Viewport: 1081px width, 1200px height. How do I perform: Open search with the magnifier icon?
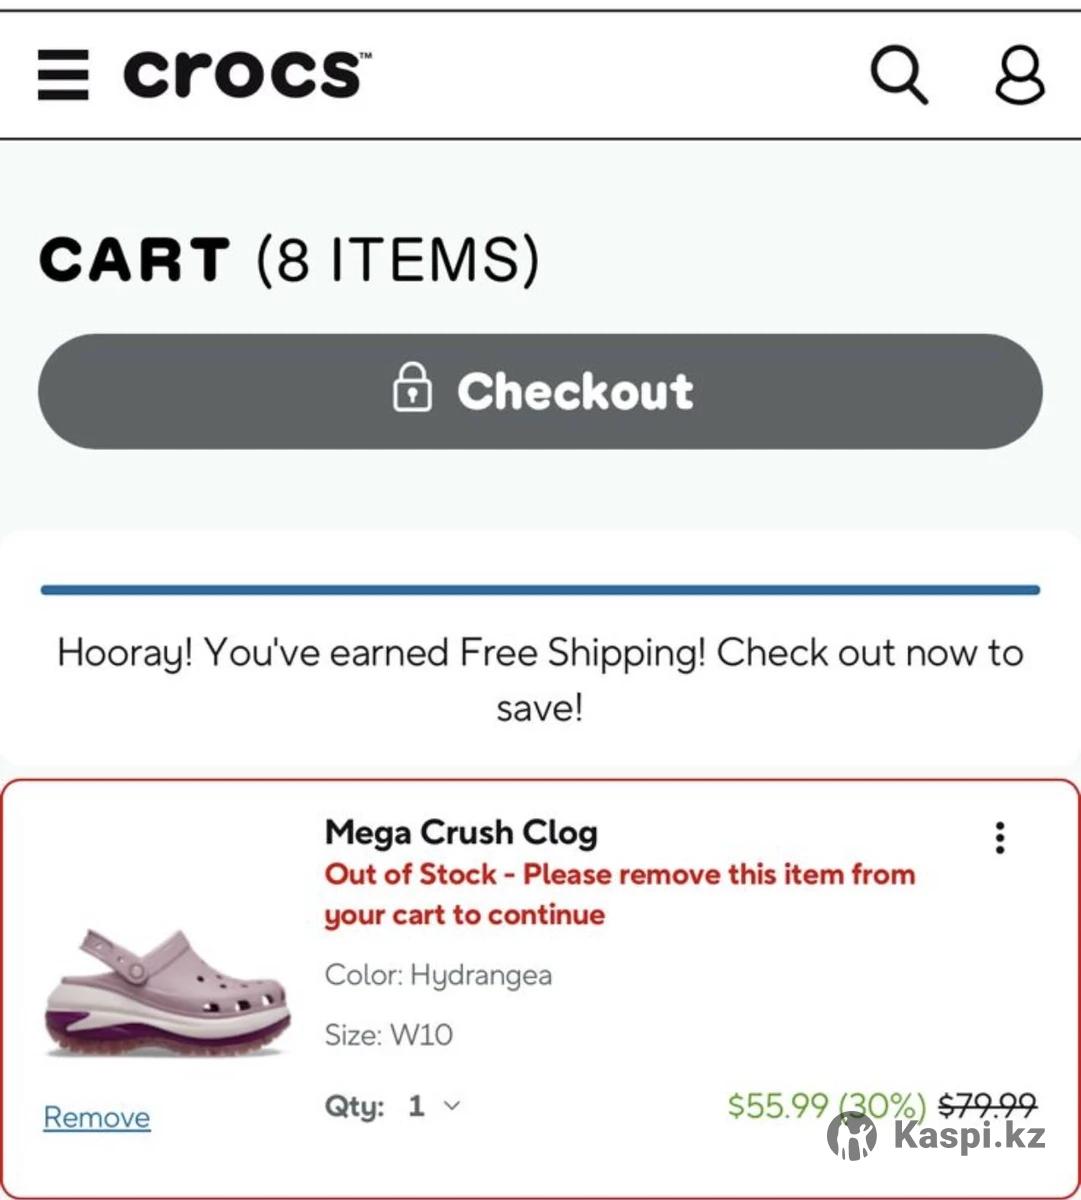tap(899, 75)
